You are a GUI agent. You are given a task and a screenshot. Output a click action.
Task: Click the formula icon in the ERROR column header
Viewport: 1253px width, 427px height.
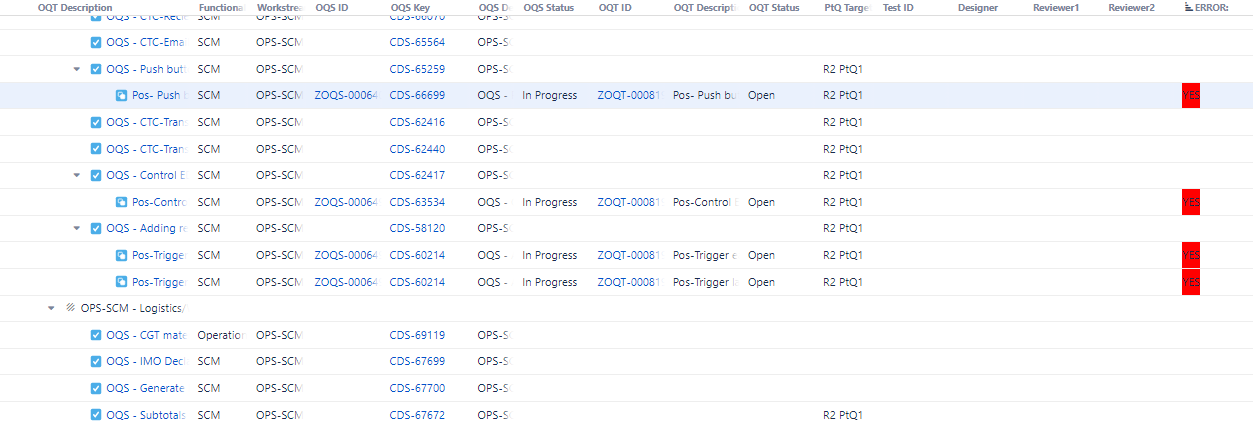[1188, 8]
